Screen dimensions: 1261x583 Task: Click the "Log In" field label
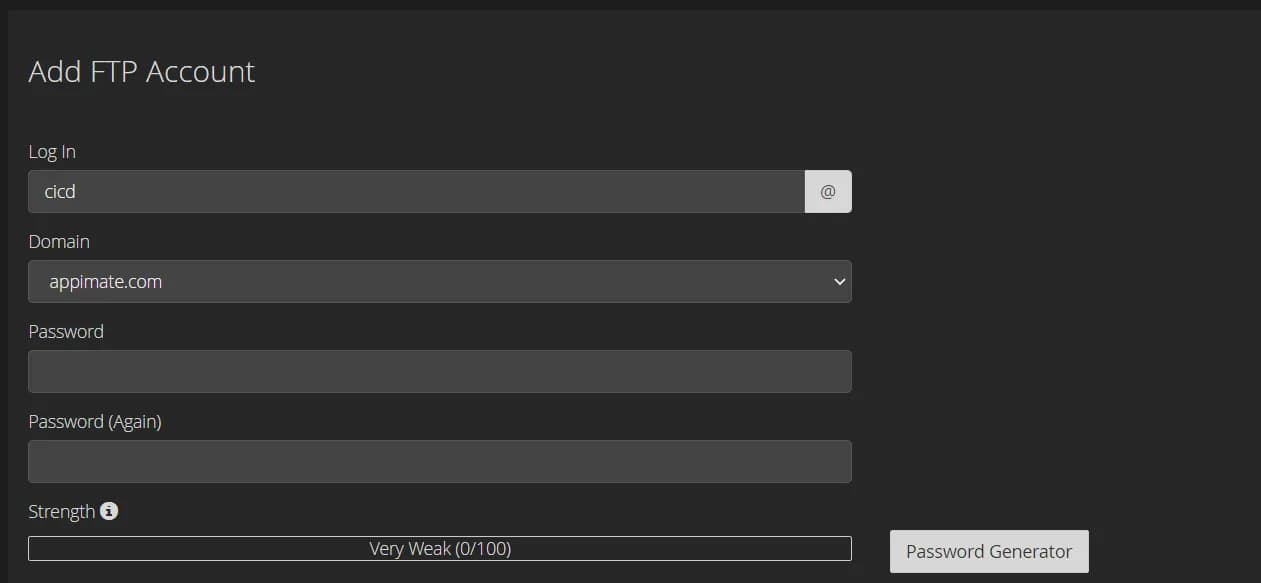tap(52, 152)
